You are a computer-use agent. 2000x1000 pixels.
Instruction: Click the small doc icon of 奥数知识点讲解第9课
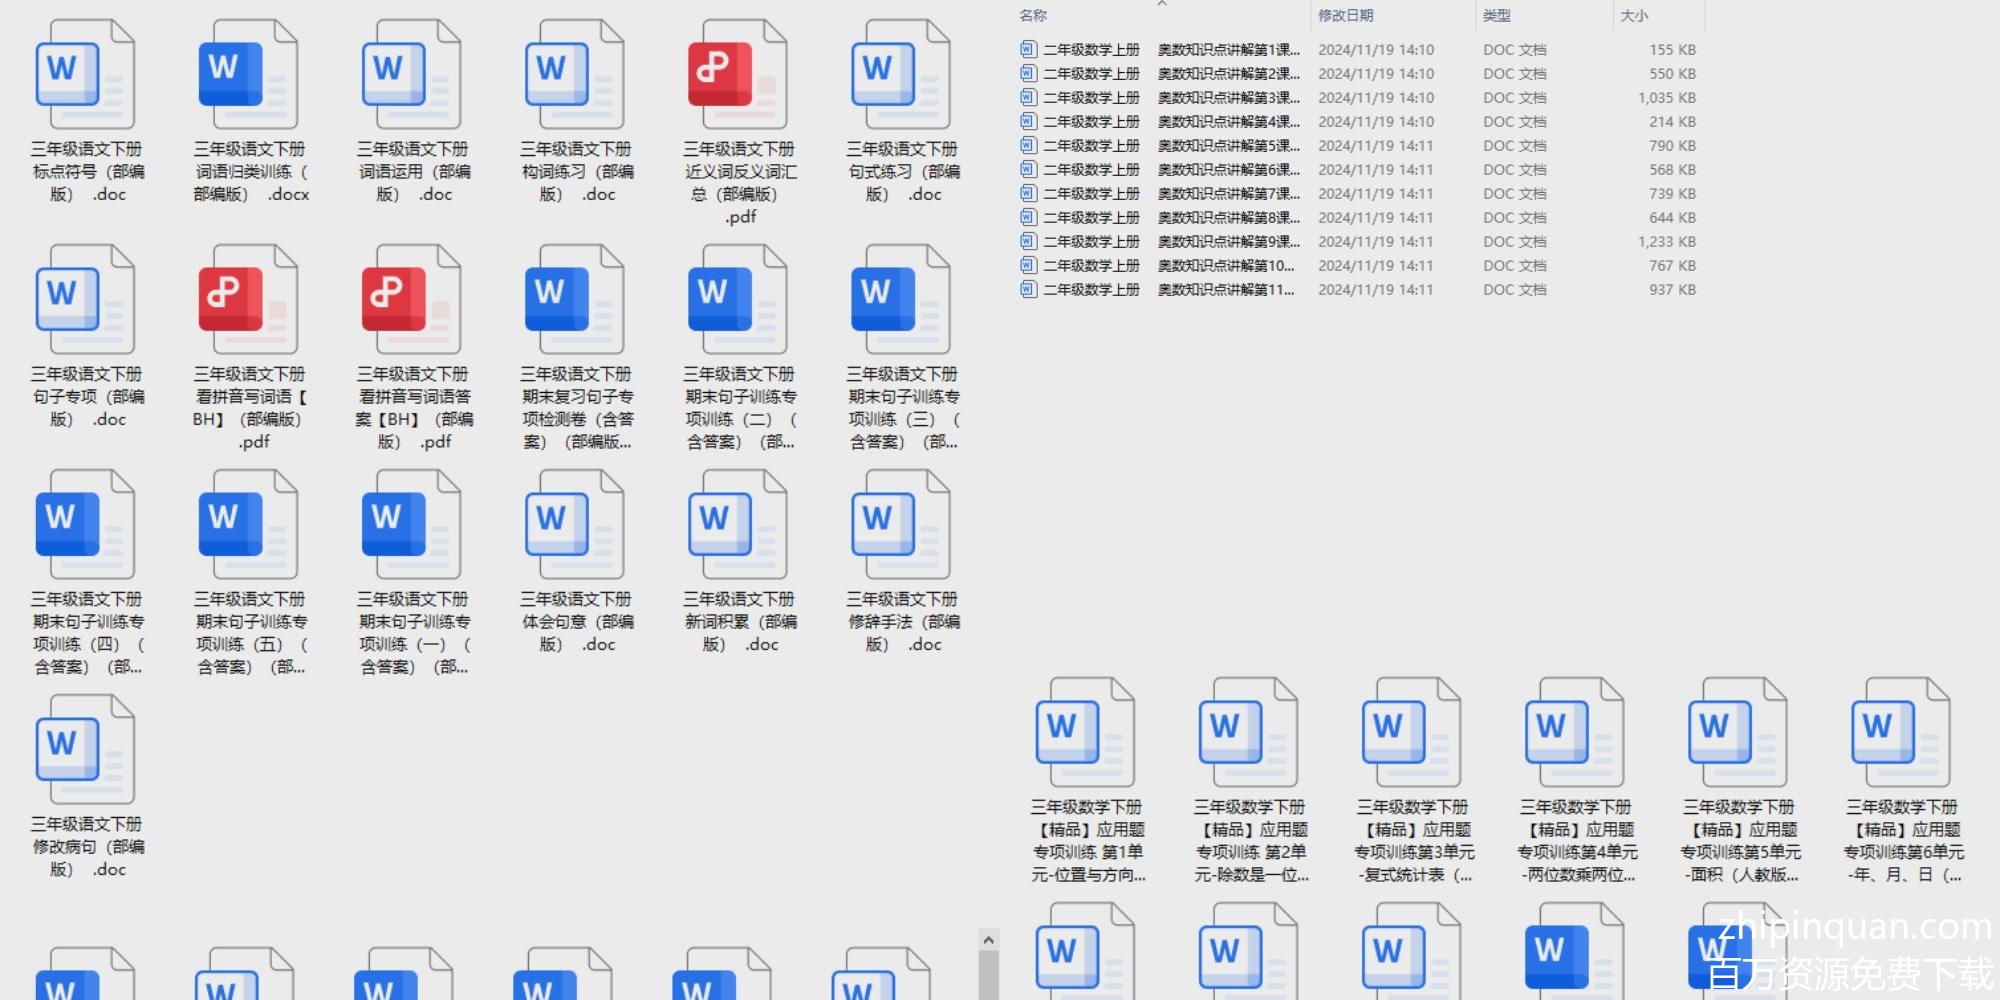[x=1028, y=241]
